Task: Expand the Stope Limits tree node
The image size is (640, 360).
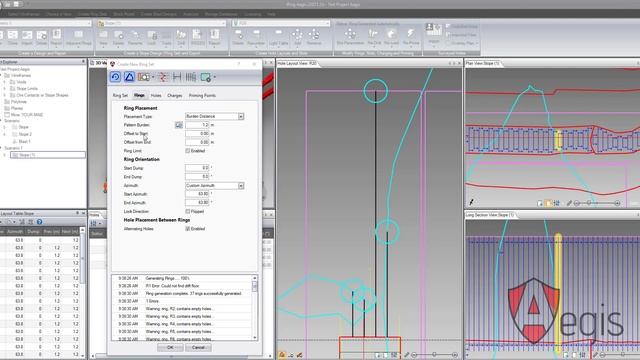Action: point(4,89)
